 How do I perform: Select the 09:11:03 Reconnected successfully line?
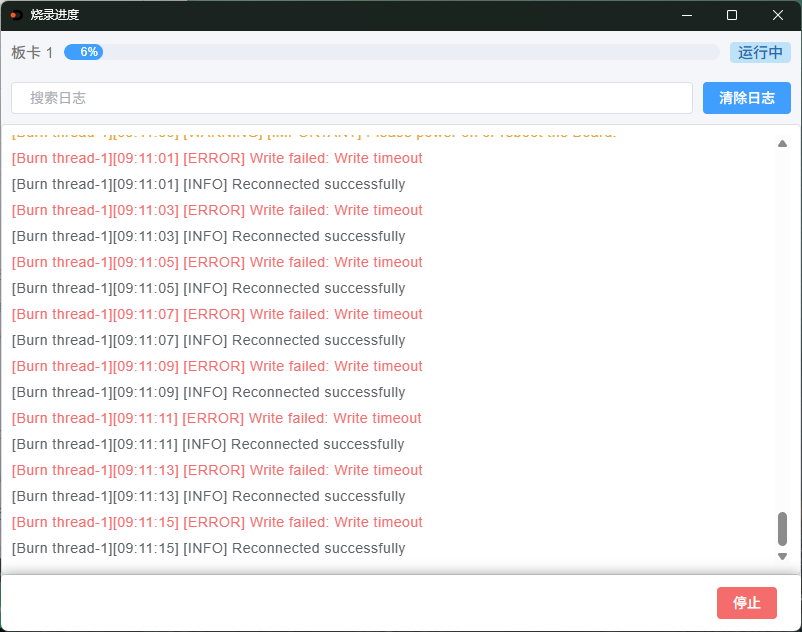point(208,236)
